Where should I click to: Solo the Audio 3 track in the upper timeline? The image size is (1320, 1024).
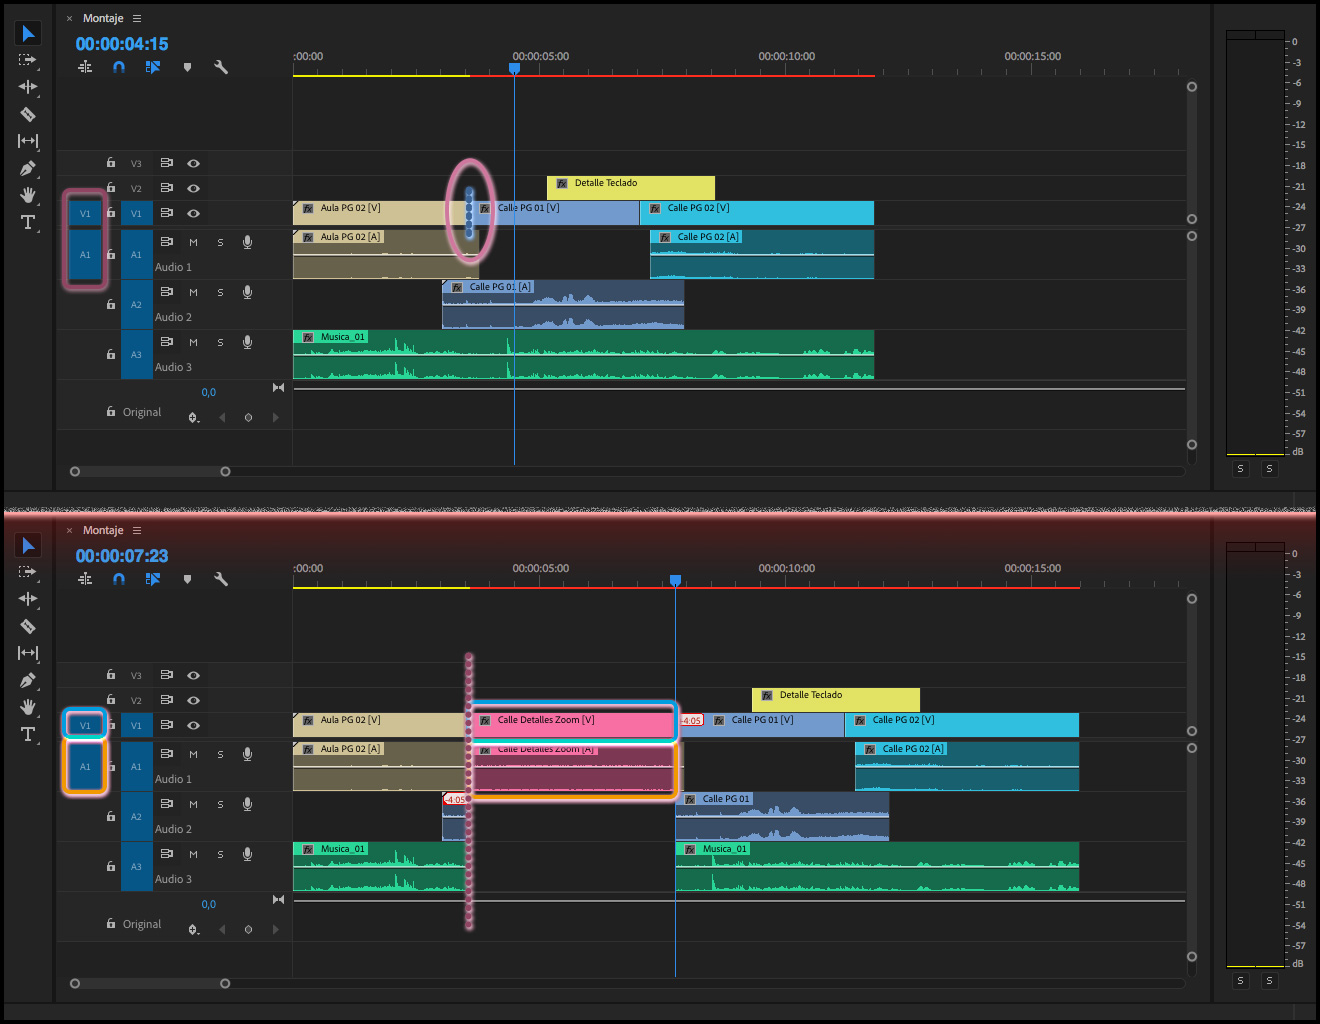220,342
